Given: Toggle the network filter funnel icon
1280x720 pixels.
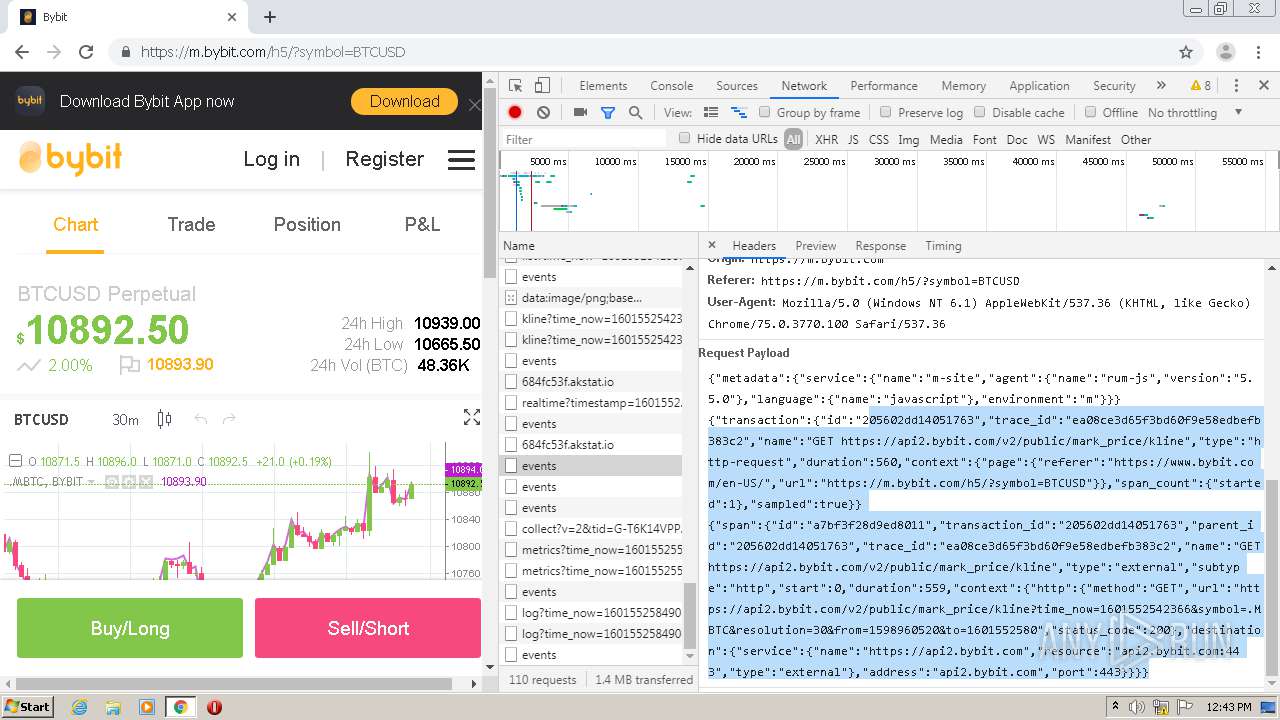Looking at the screenshot, I should [x=607, y=113].
